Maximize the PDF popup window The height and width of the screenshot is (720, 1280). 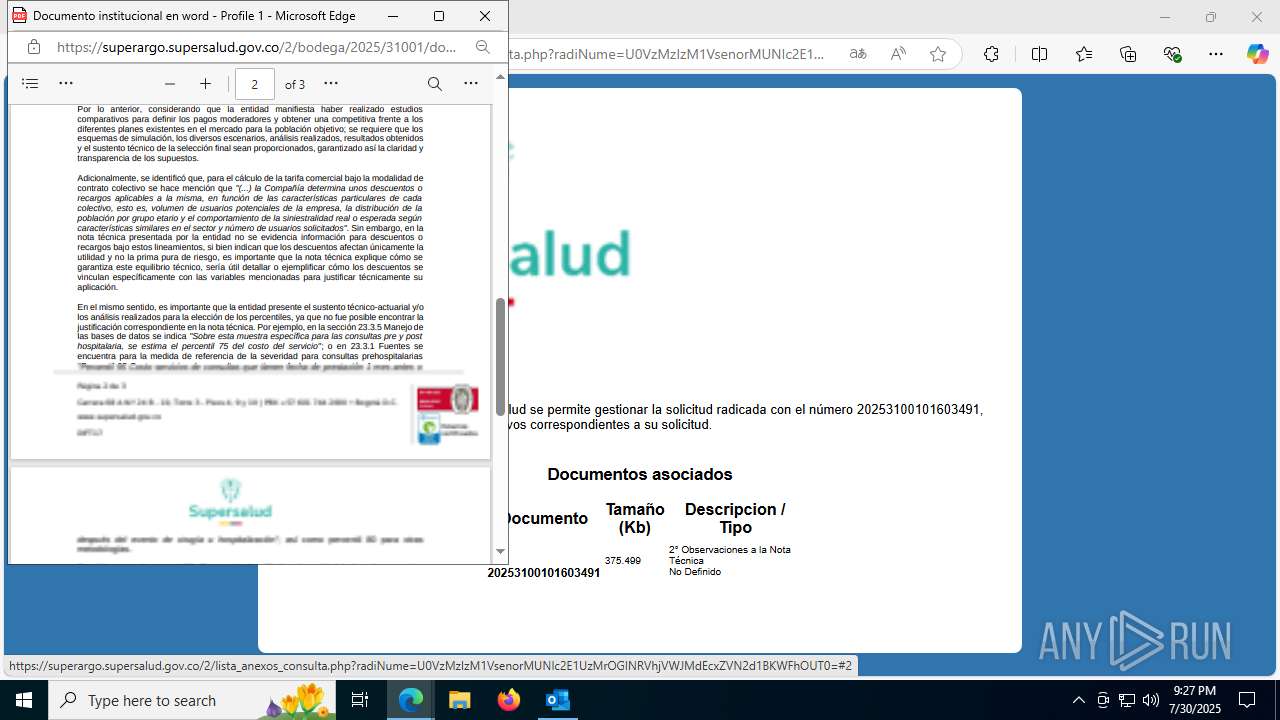click(439, 16)
